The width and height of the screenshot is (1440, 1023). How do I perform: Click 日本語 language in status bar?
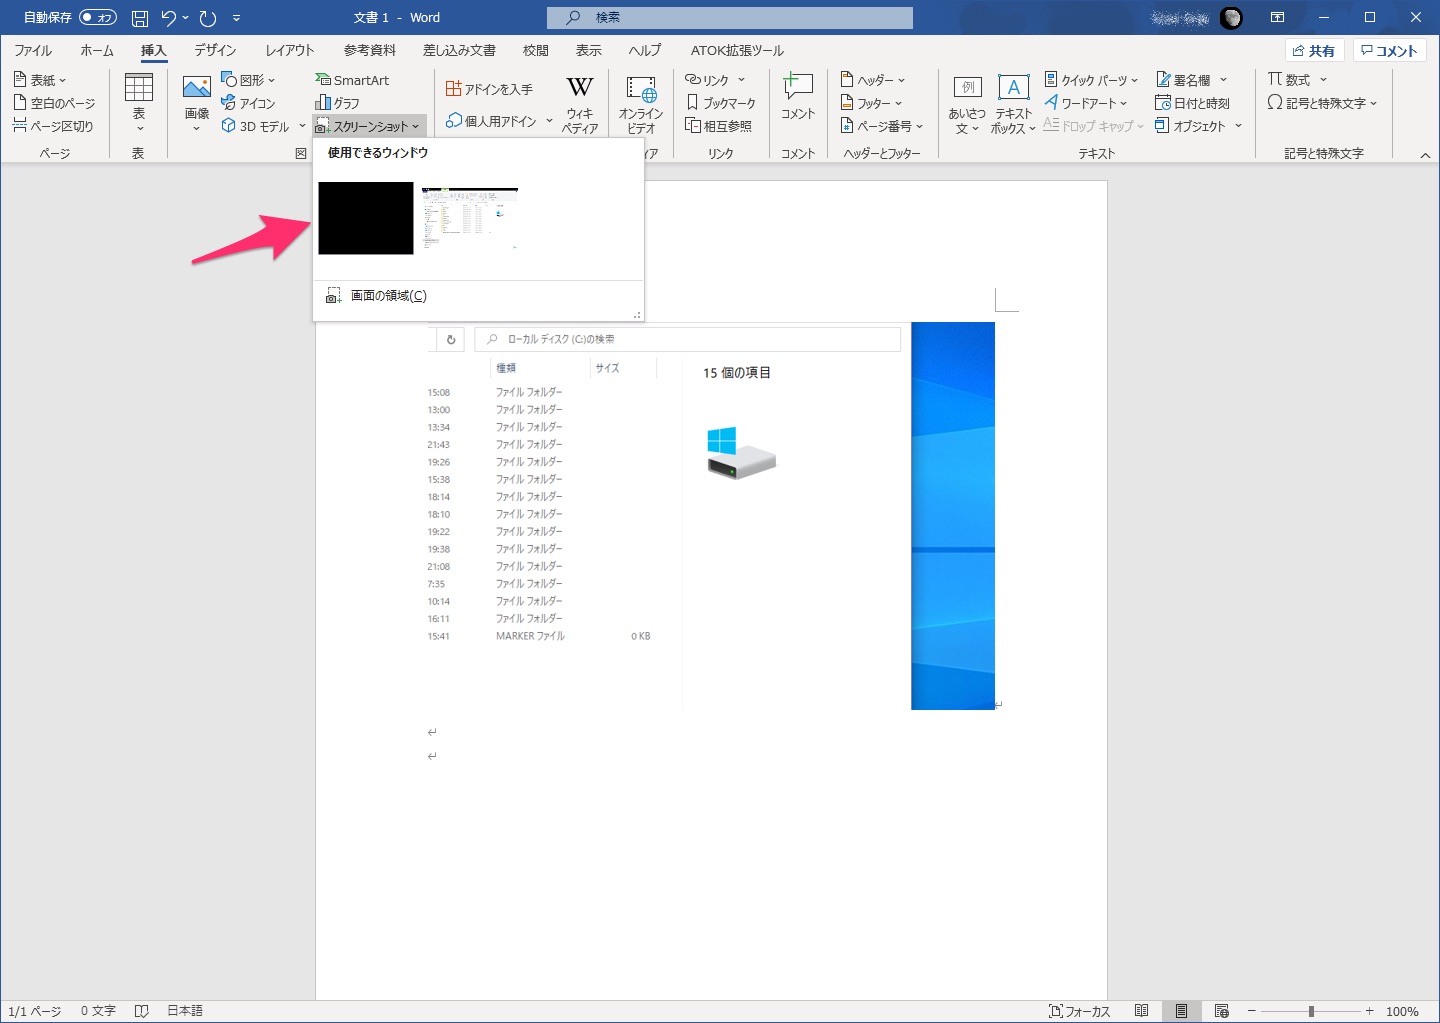[185, 1011]
